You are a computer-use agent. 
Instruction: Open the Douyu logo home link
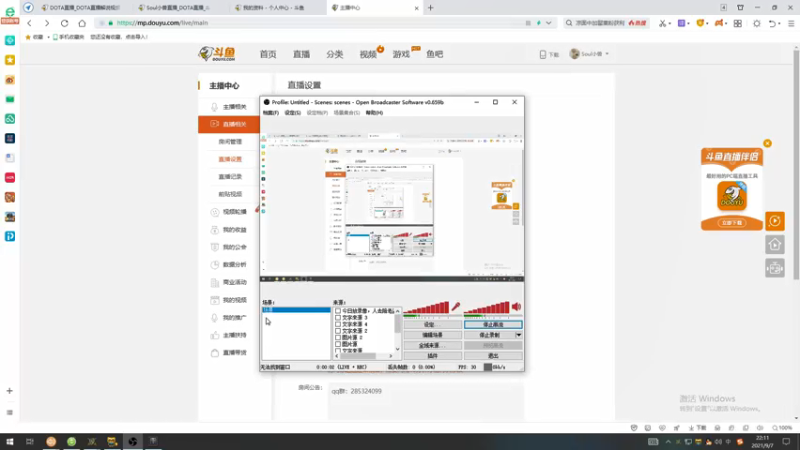(x=217, y=54)
